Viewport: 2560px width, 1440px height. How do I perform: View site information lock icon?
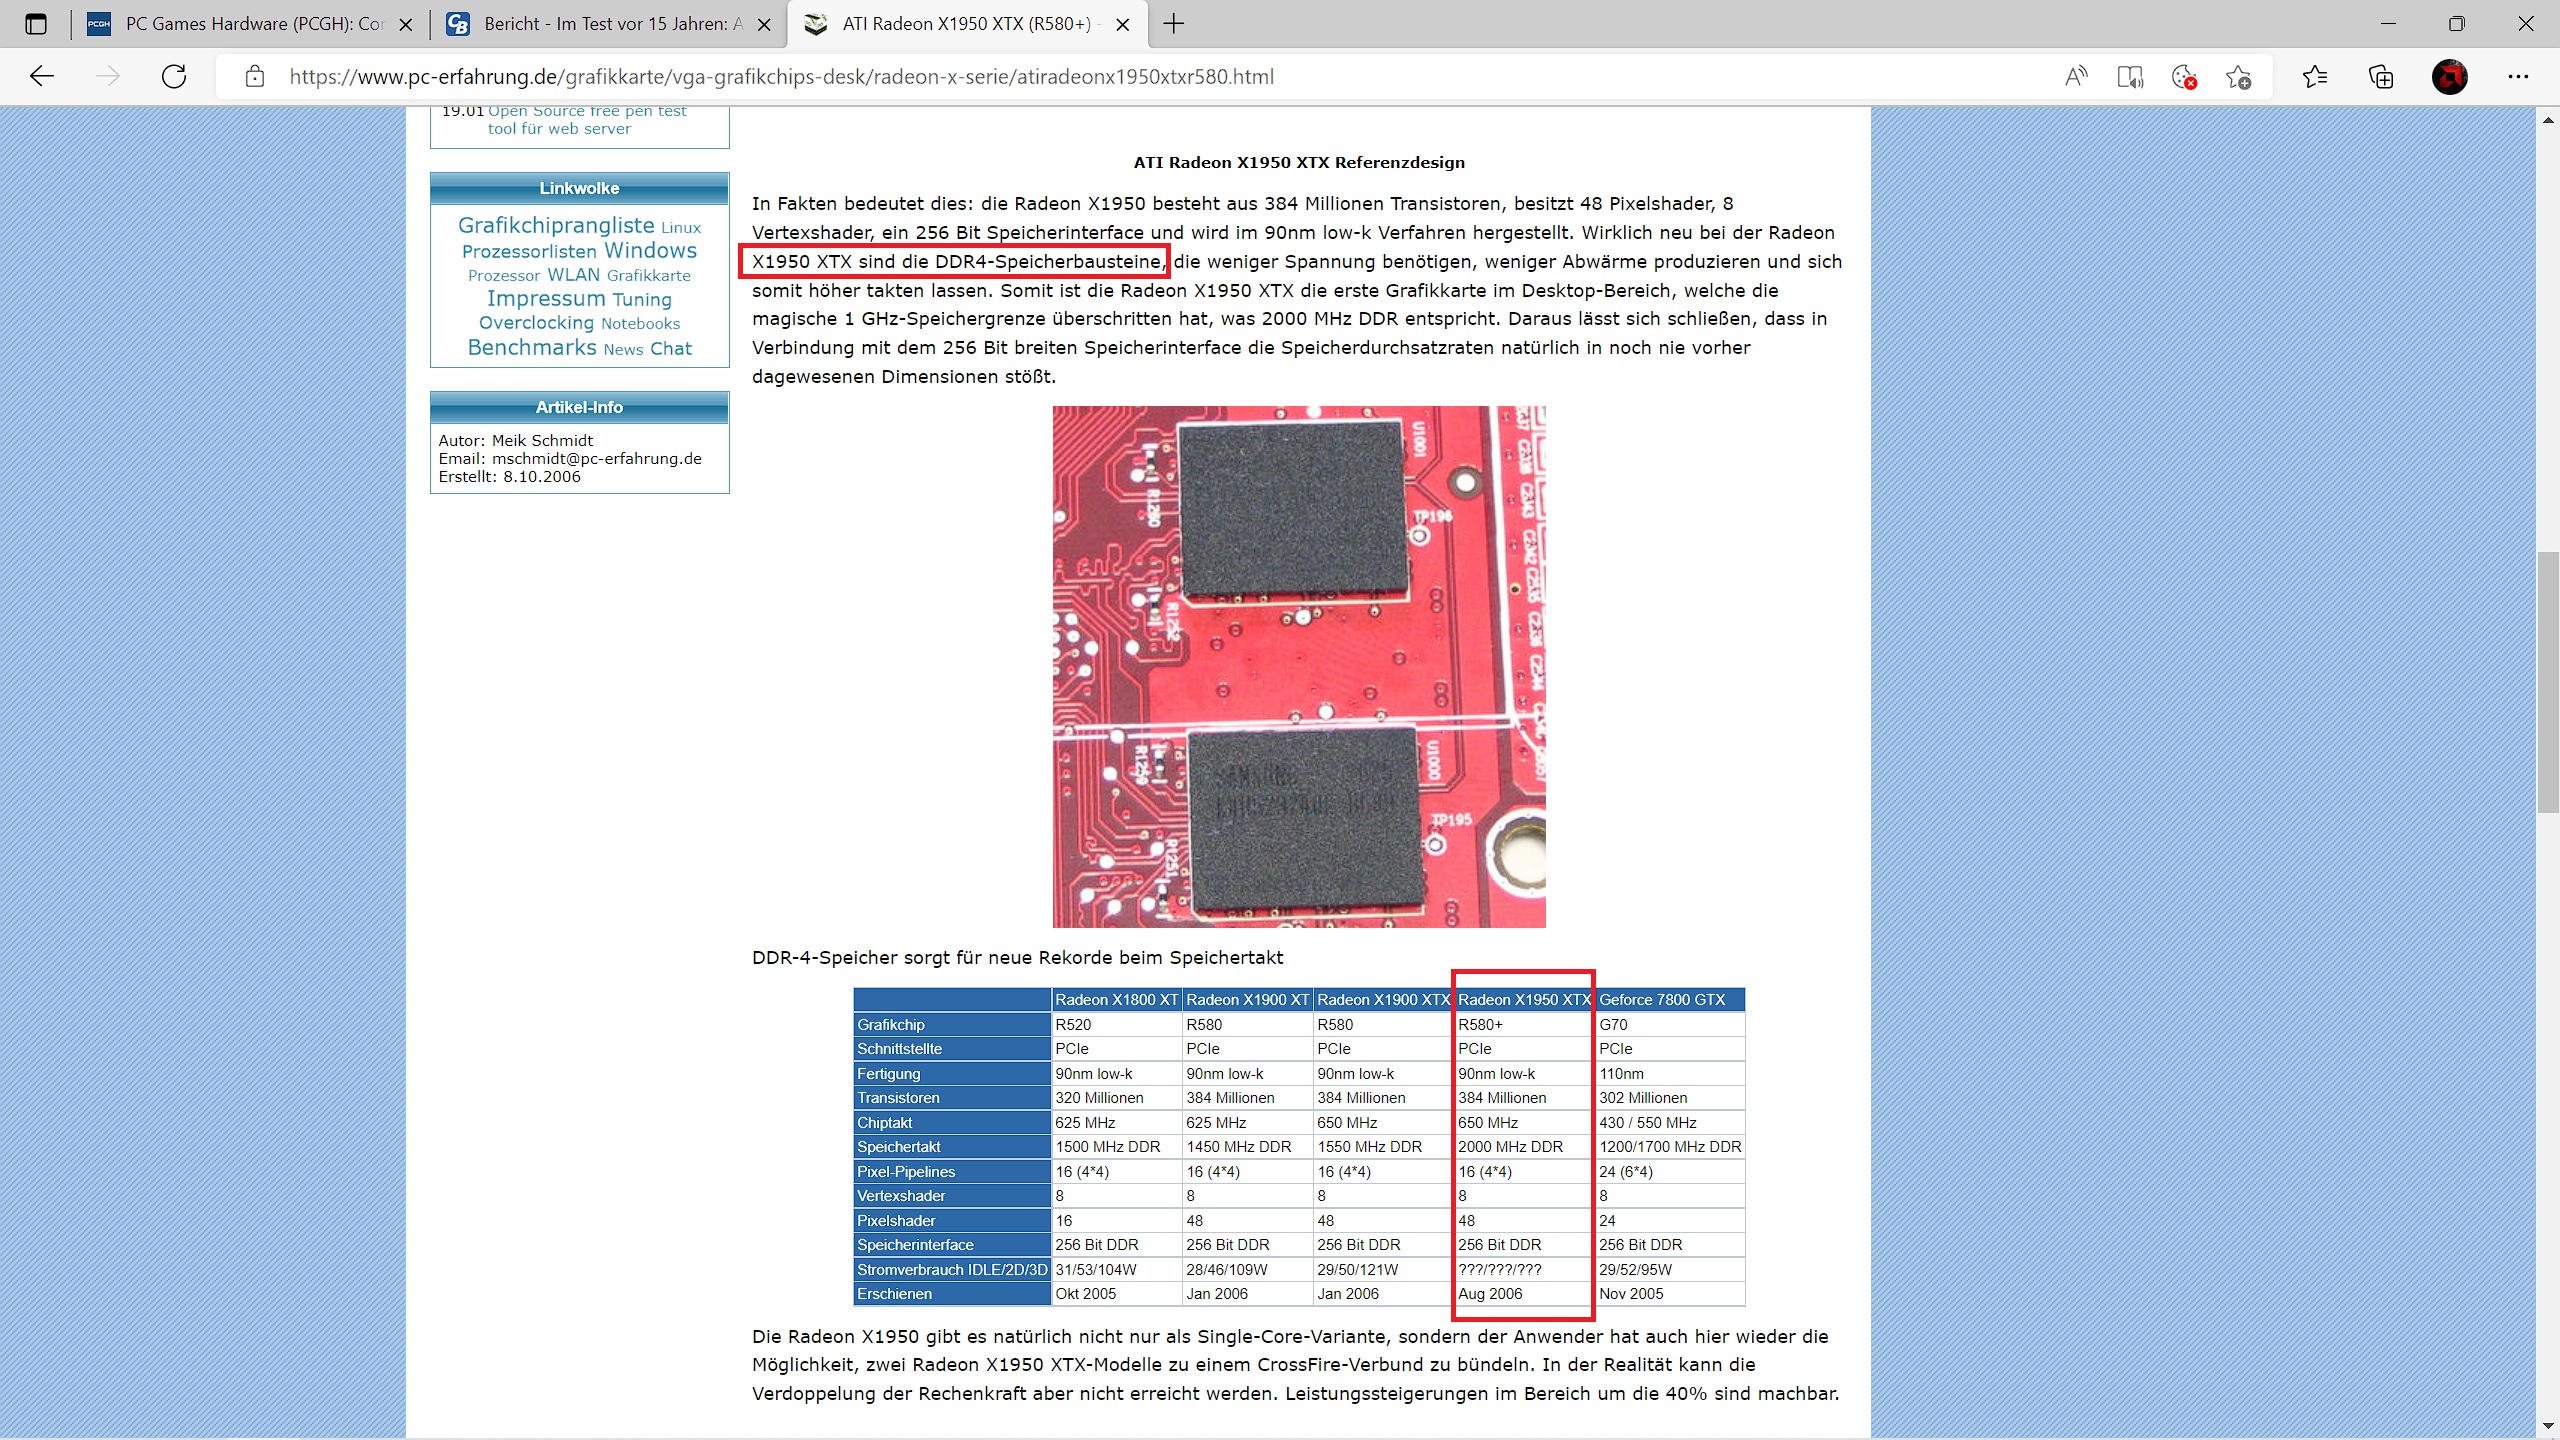point(255,77)
